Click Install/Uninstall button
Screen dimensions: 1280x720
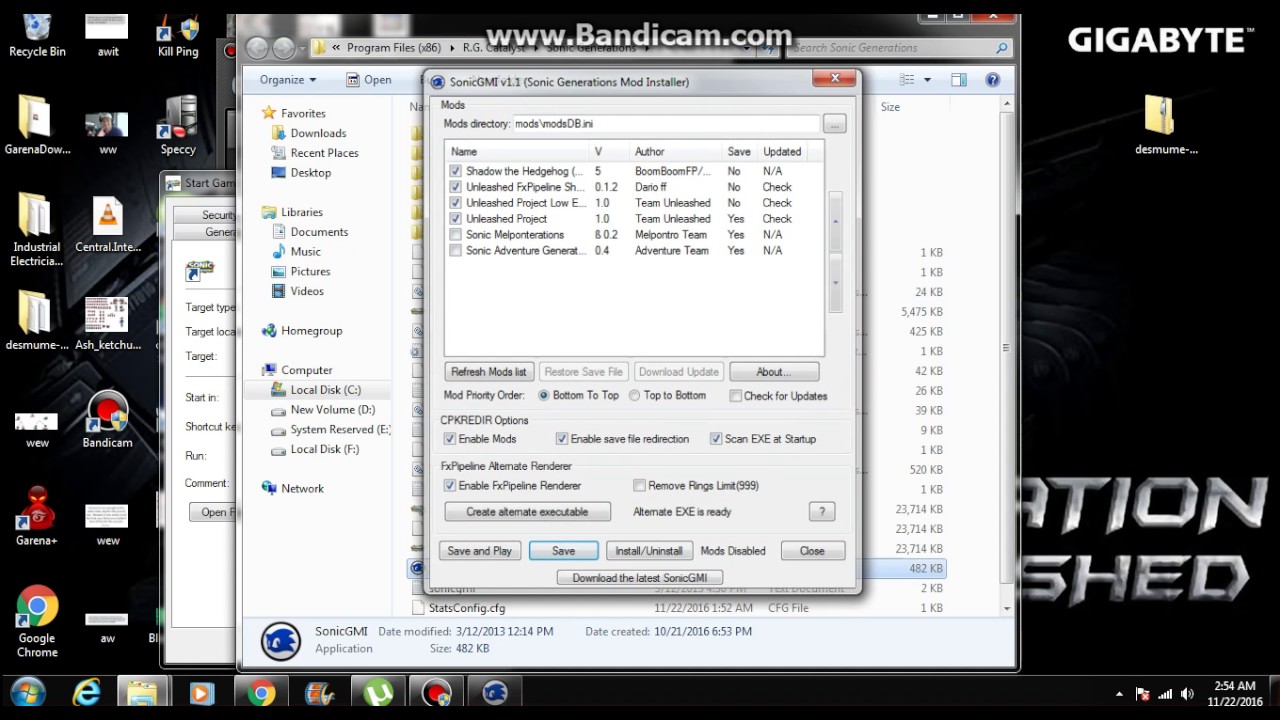pos(649,551)
